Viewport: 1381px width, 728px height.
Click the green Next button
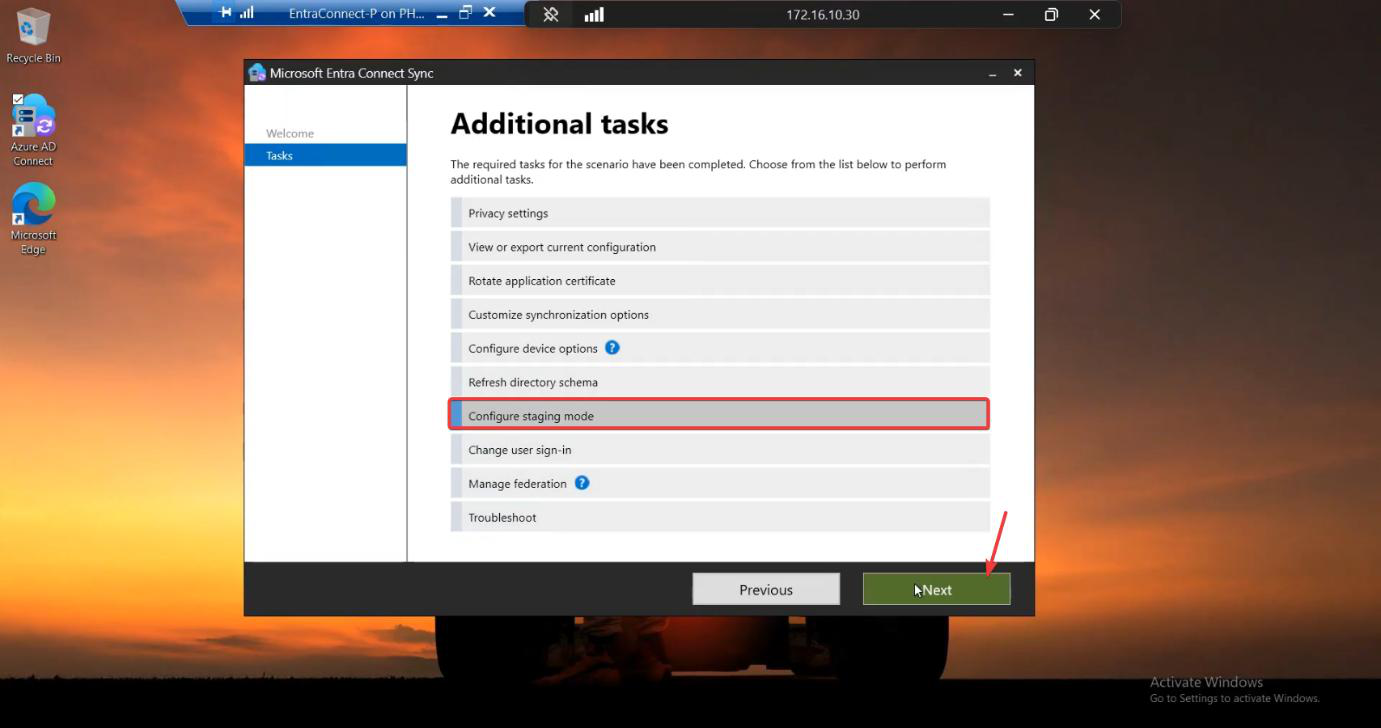pyautogui.click(x=936, y=589)
